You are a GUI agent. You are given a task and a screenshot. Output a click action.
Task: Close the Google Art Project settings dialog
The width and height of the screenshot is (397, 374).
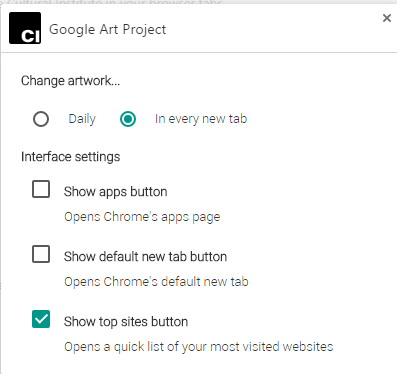pyautogui.click(x=387, y=18)
